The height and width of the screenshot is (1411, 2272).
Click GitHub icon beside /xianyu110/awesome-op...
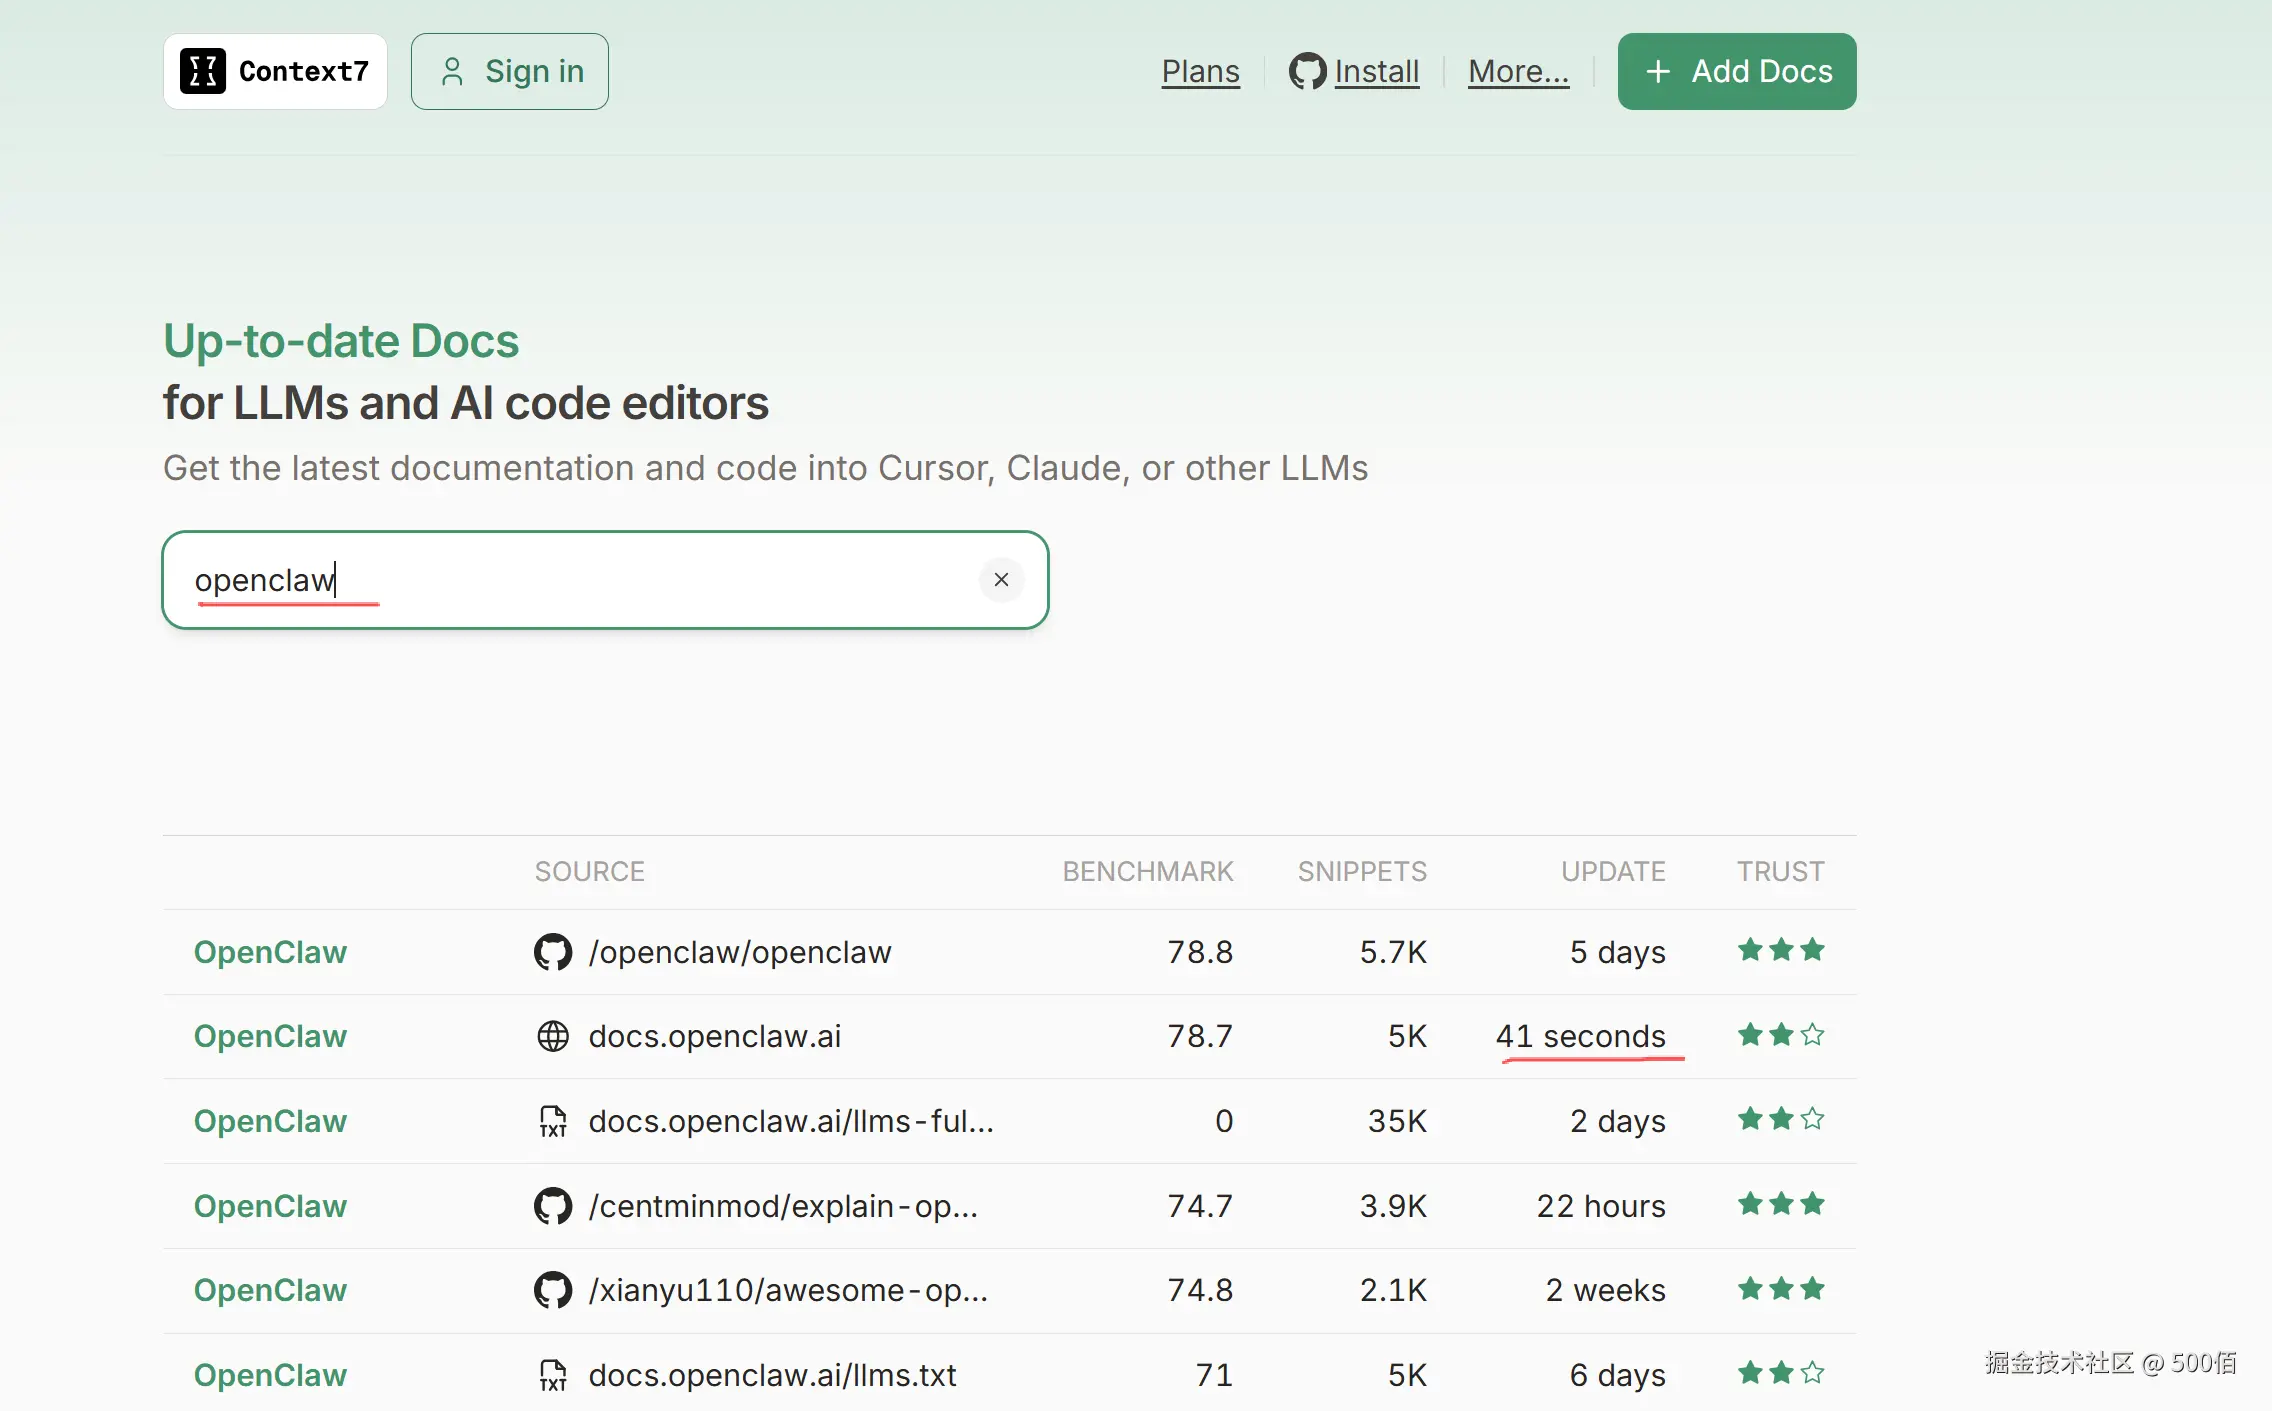pyautogui.click(x=553, y=1290)
